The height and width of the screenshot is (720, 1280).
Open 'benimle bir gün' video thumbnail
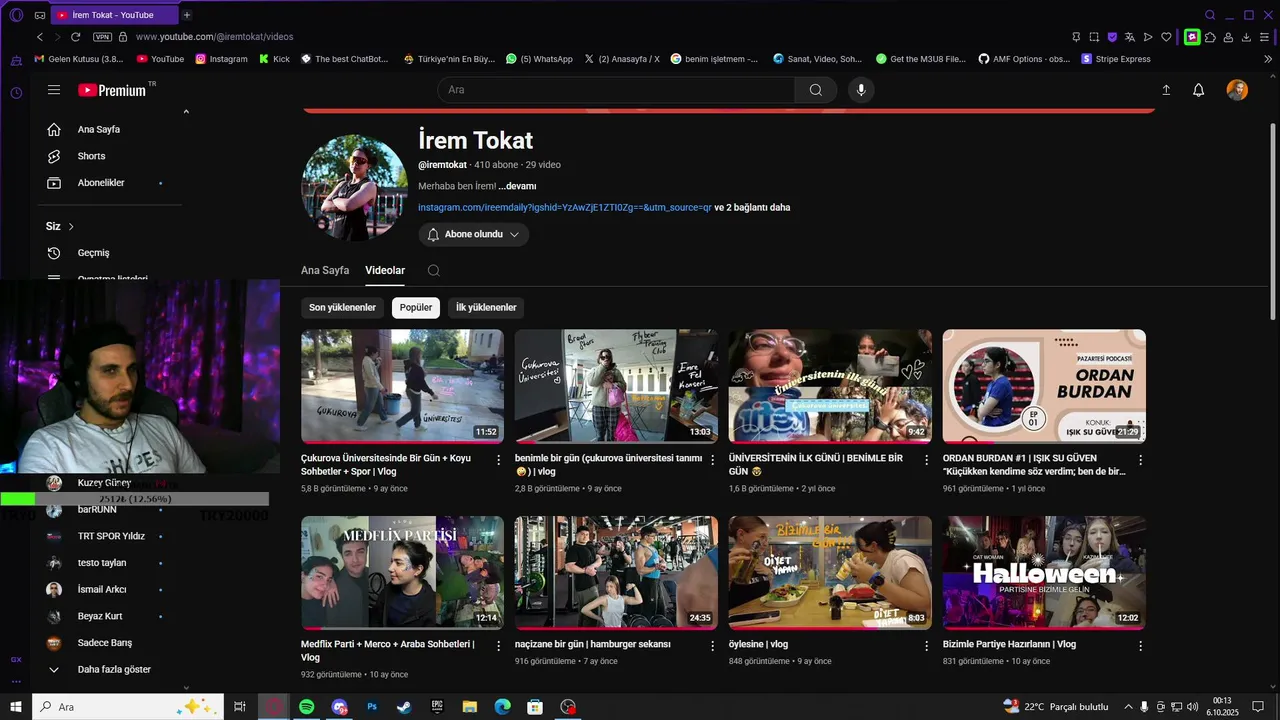(616, 386)
